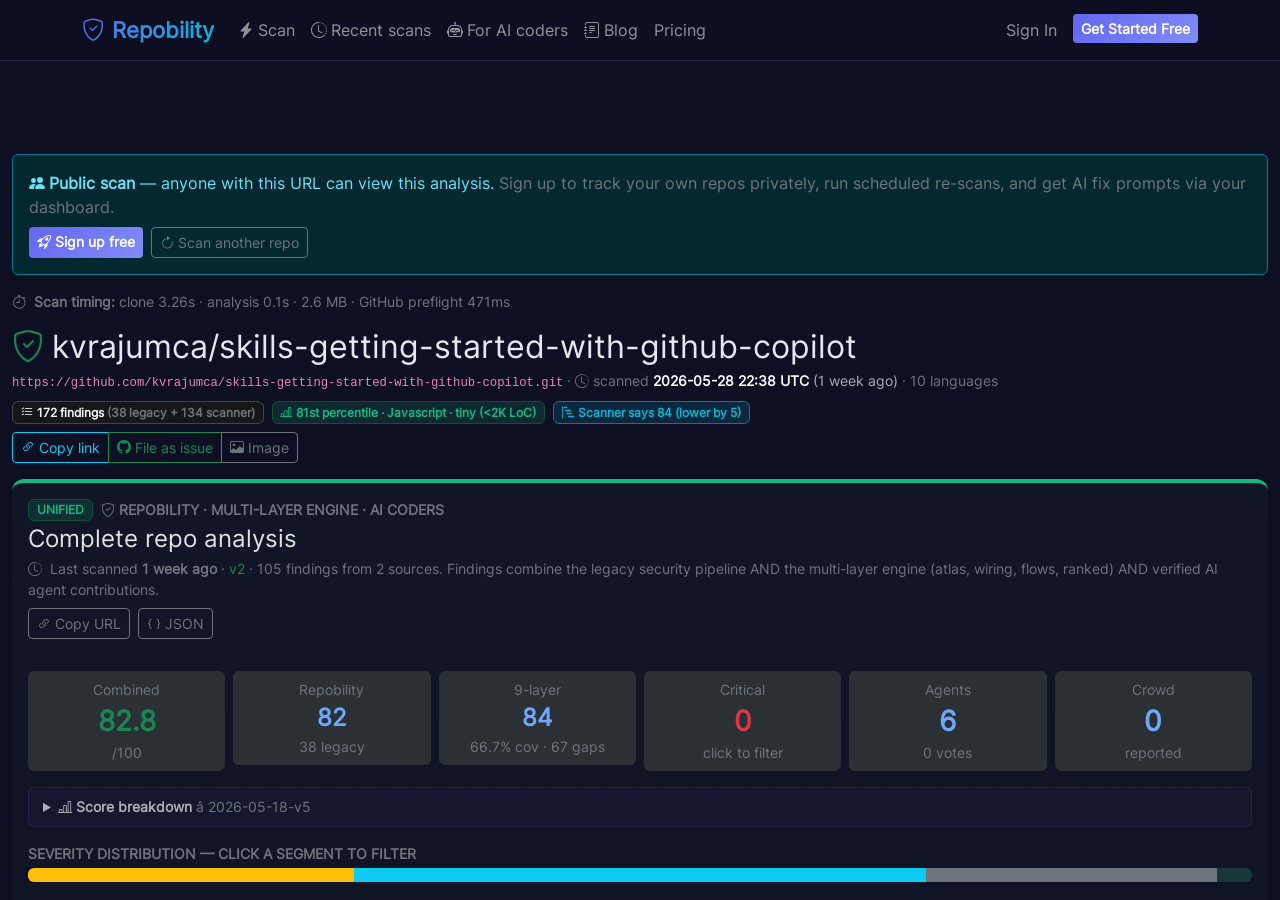Open the Scan page in navigation
The height and width of the screenshot is (900, 1280).
tap(267, 30)
